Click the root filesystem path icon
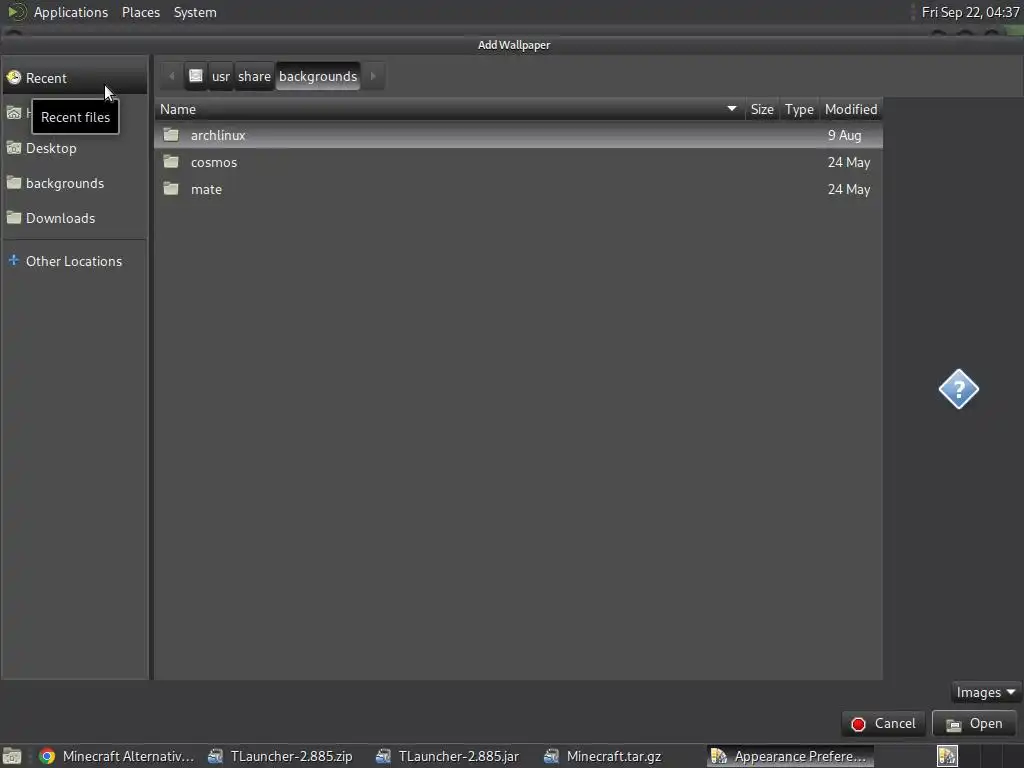This screenshot has width=1024, height=768. point(196,76)
